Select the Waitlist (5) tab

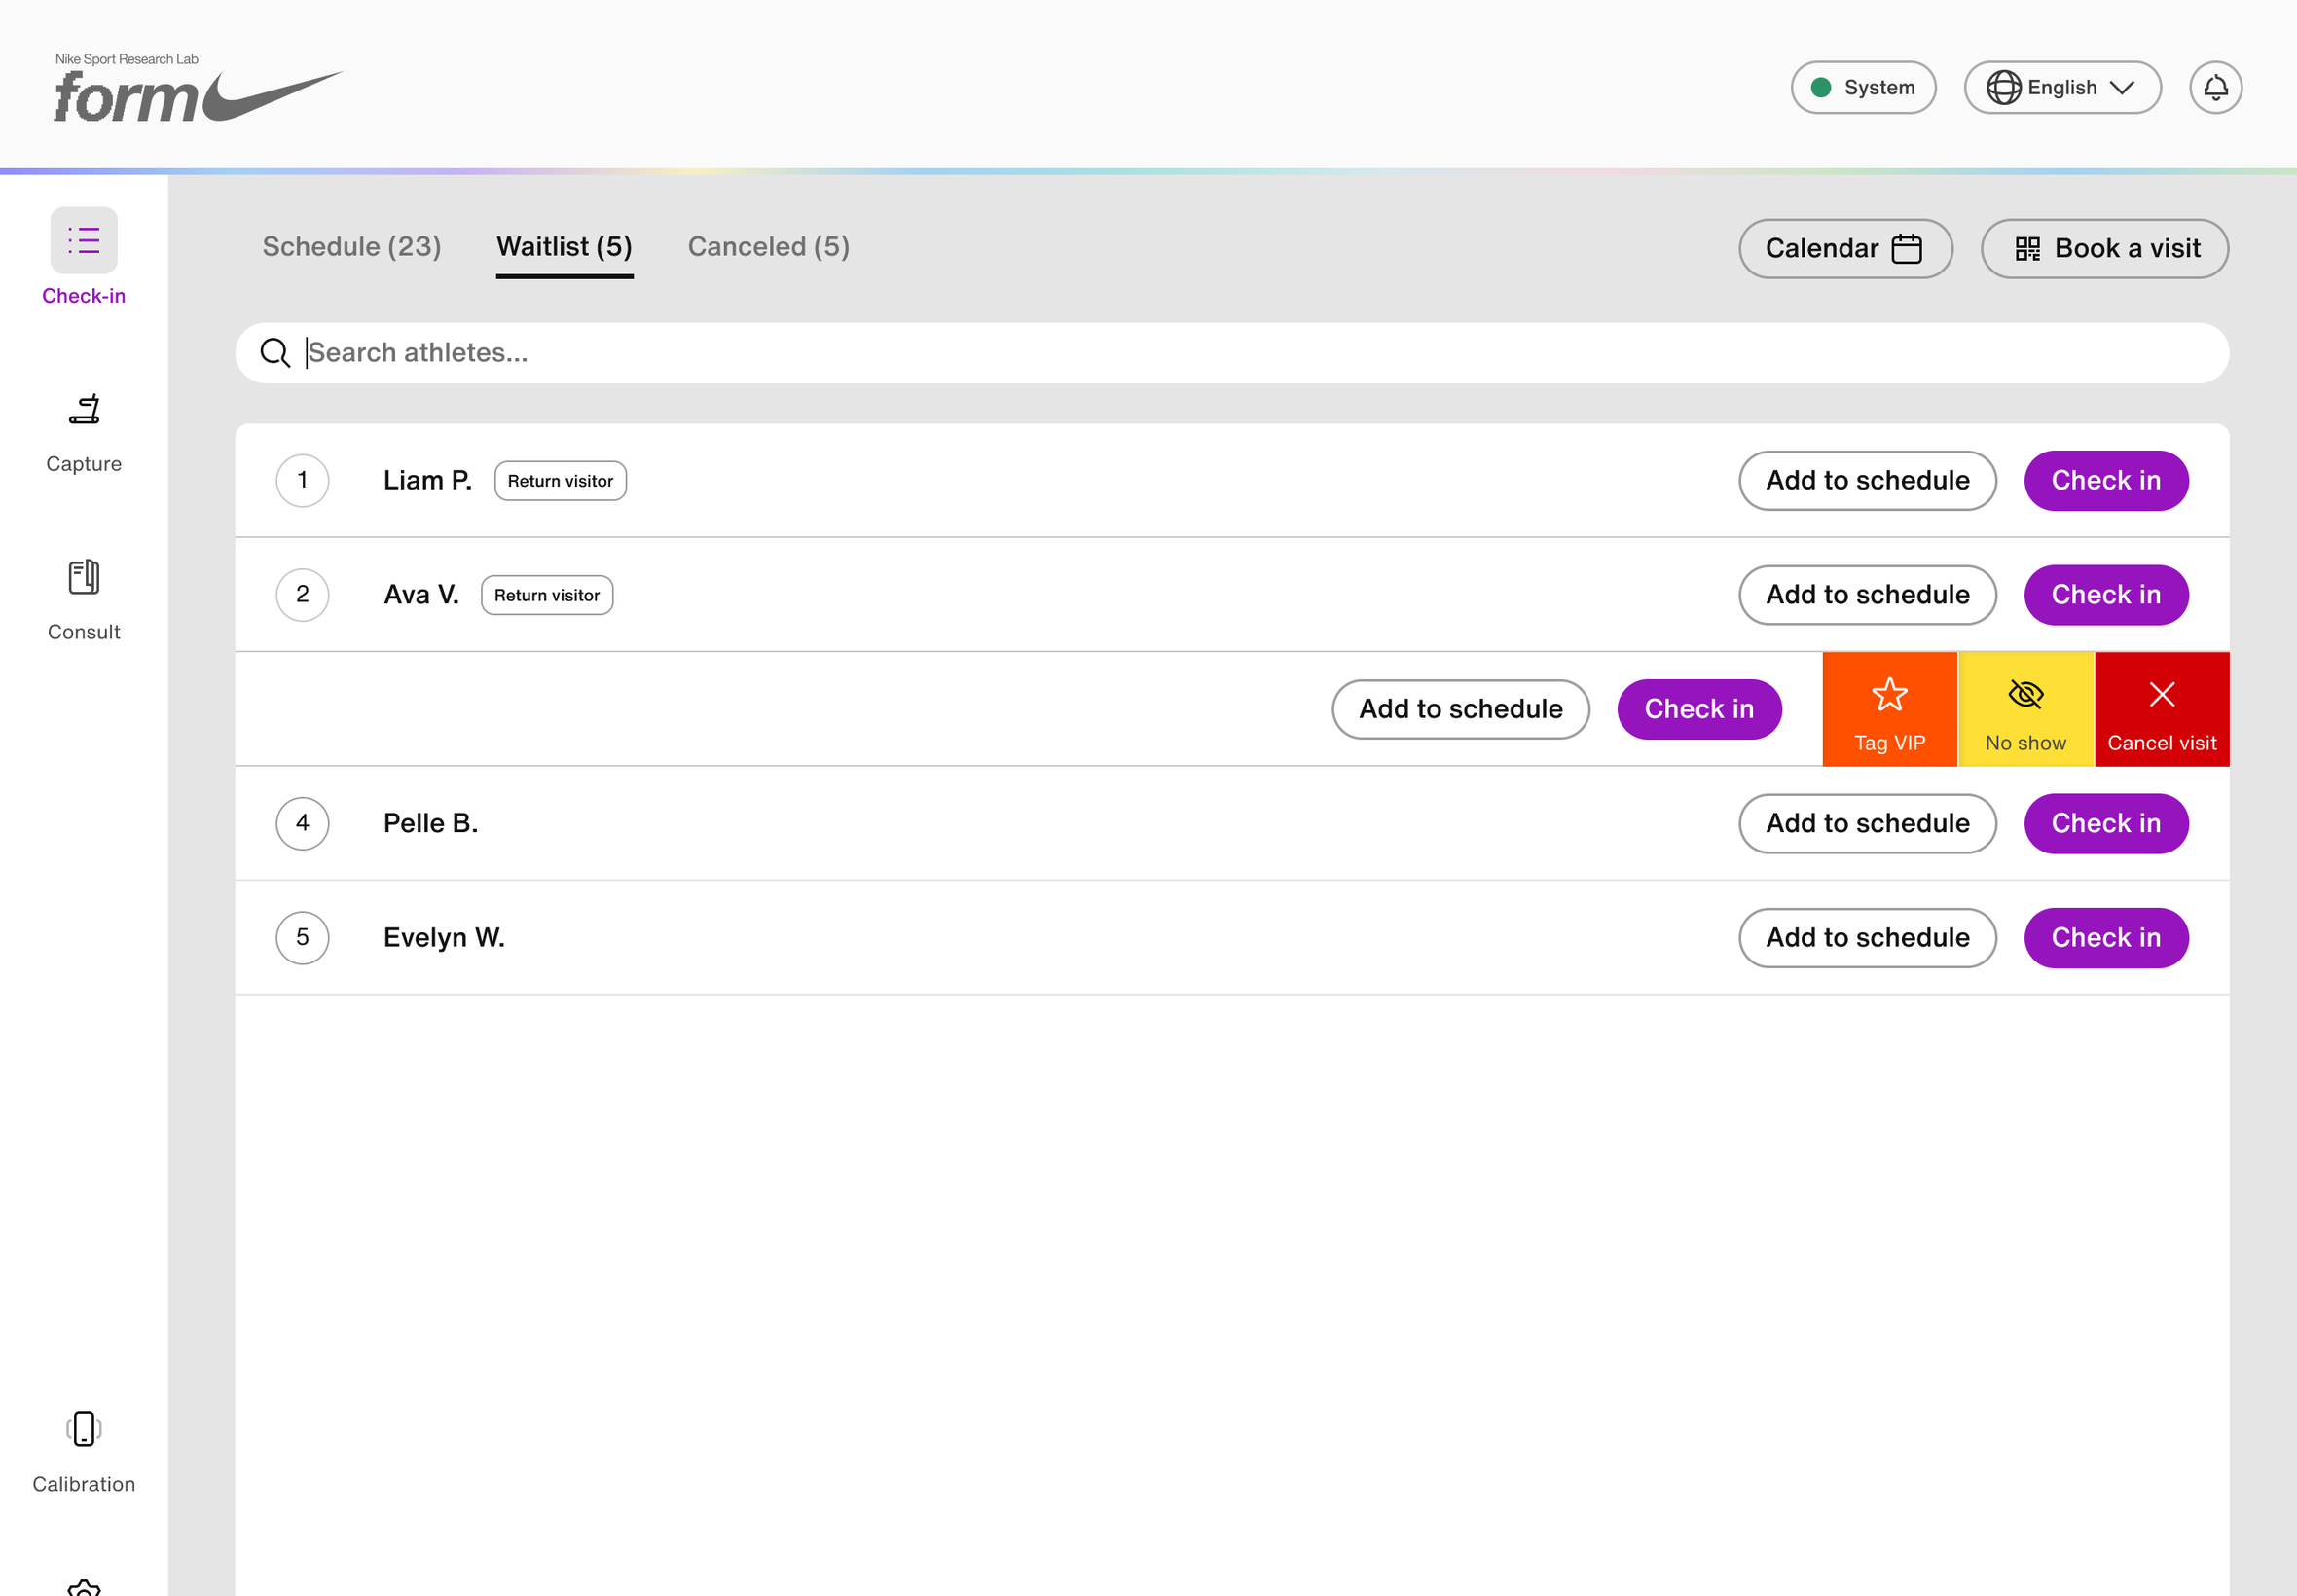click(x=564, y=247)
